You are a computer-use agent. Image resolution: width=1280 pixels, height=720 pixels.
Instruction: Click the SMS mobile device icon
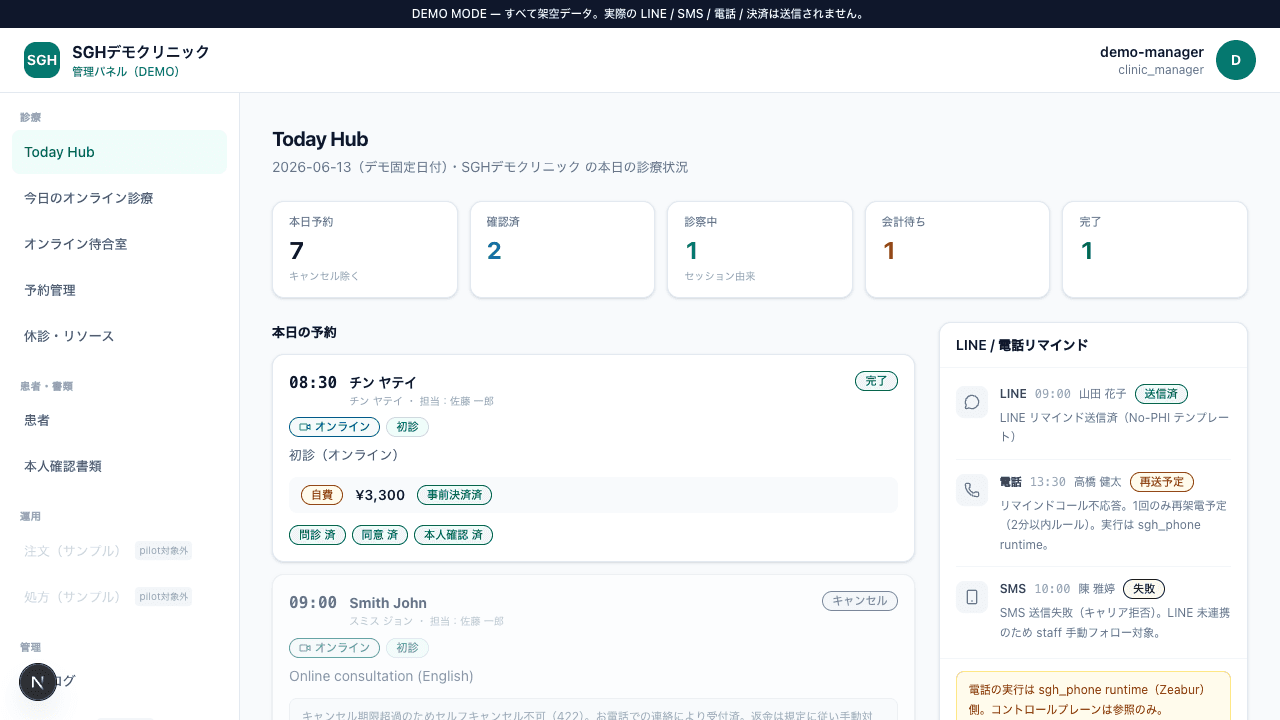(972, 597)
